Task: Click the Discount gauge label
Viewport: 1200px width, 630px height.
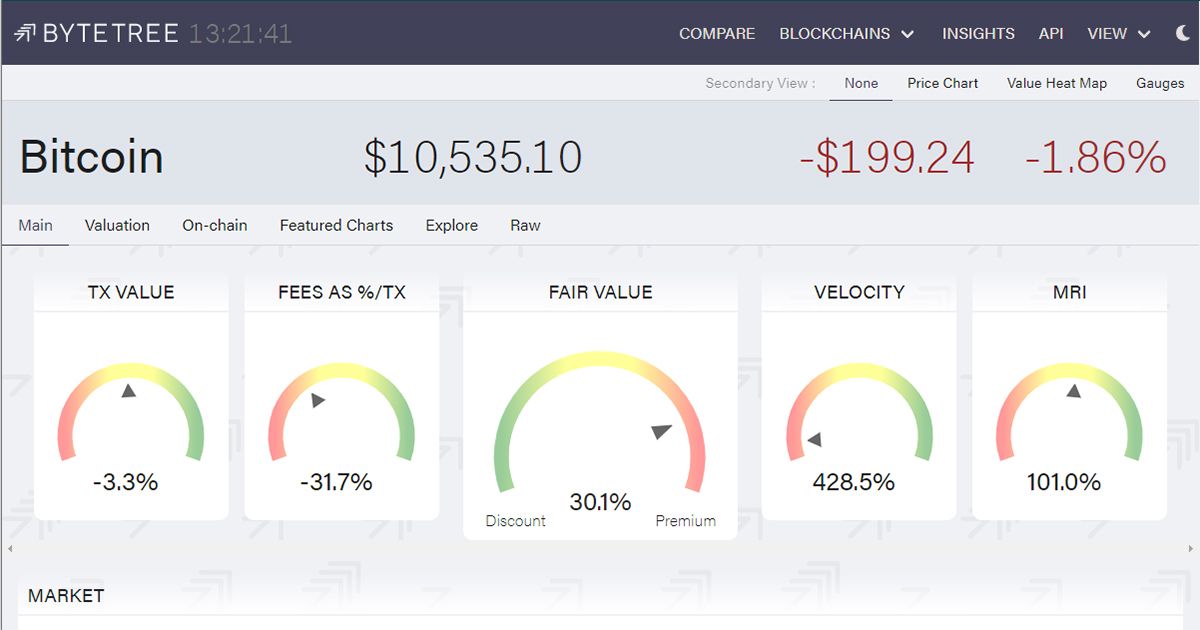Action: pos(515,521)
